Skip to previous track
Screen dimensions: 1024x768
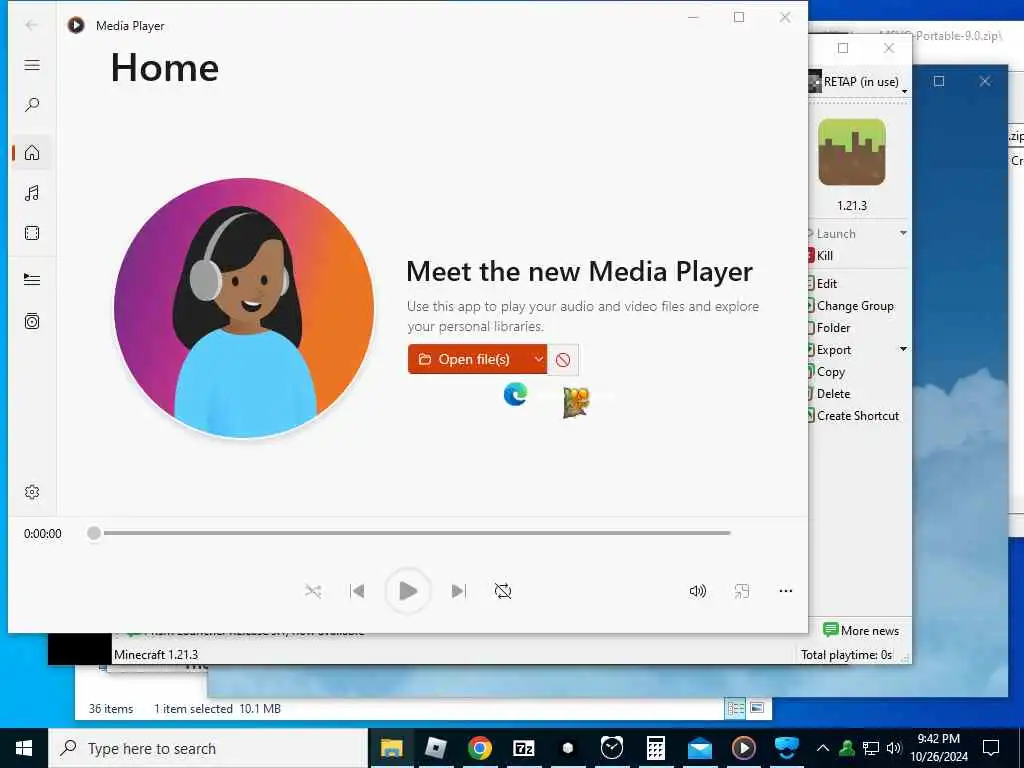pyautogui.click(x=357, y=592)
